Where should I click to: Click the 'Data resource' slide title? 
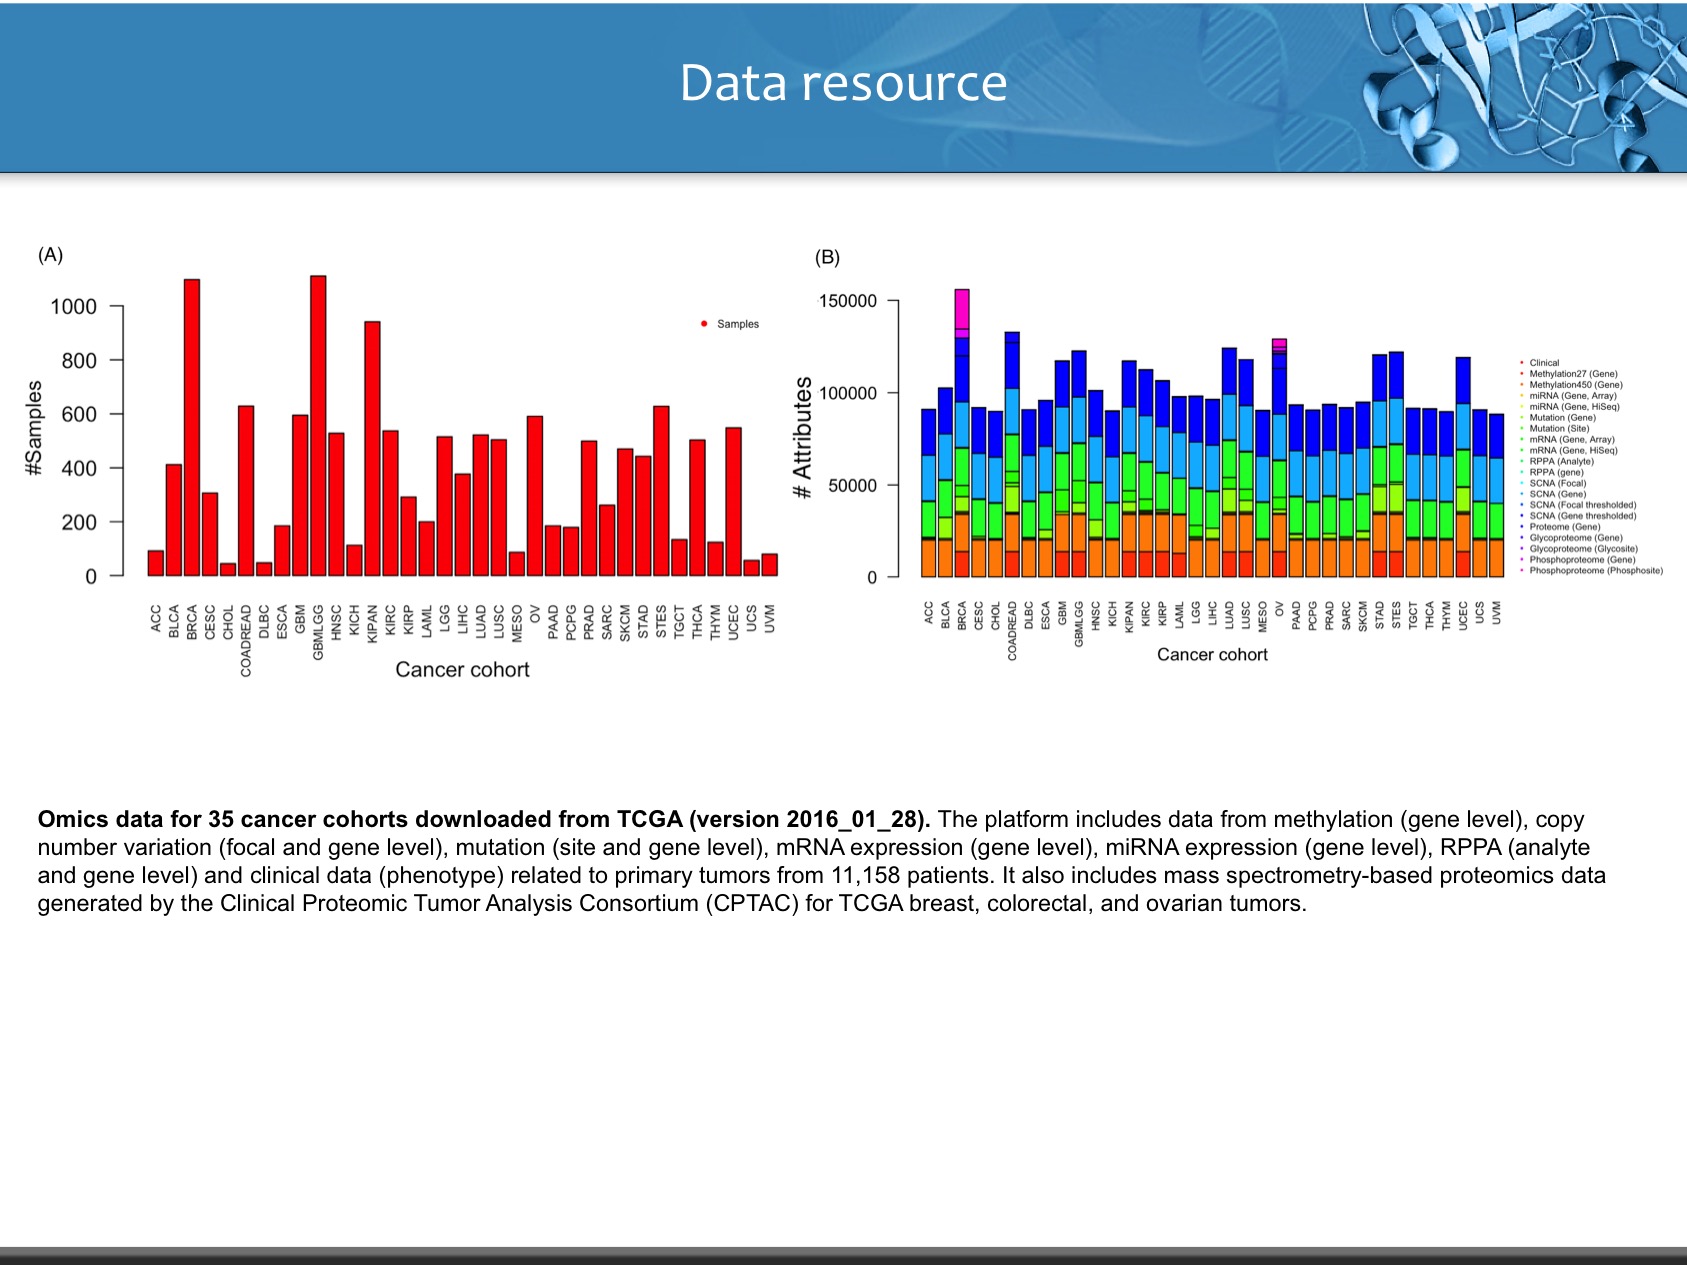(843, 83)
